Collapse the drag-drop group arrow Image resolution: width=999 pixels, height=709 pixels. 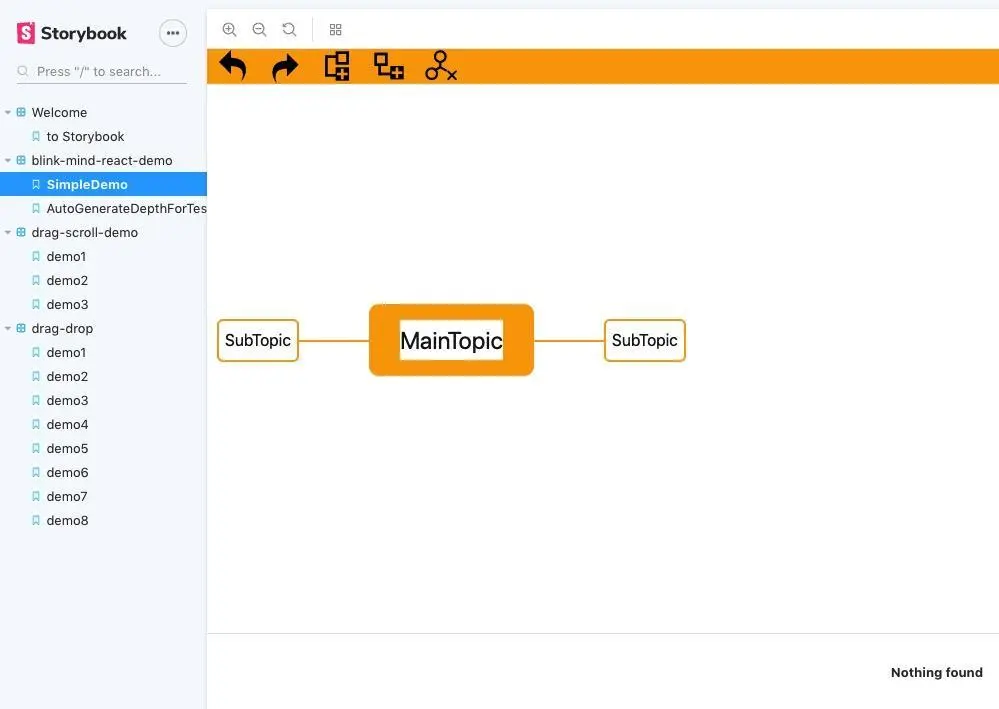8,329
